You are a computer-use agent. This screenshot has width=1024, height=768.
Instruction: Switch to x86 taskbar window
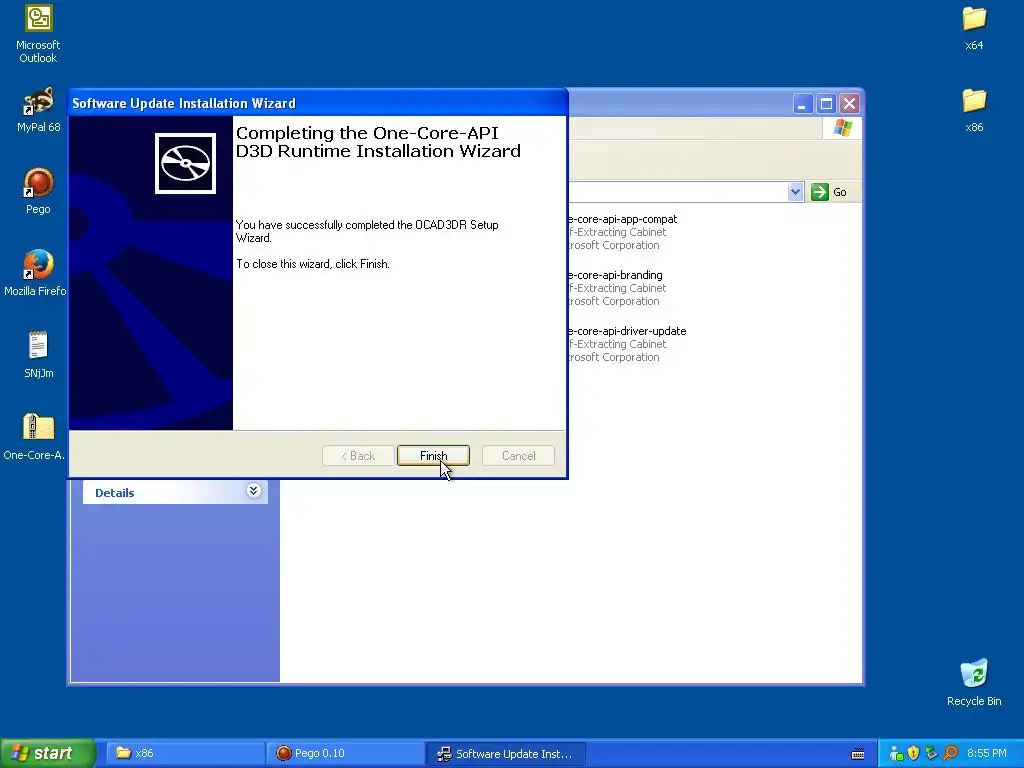click(x=185, y=753)
